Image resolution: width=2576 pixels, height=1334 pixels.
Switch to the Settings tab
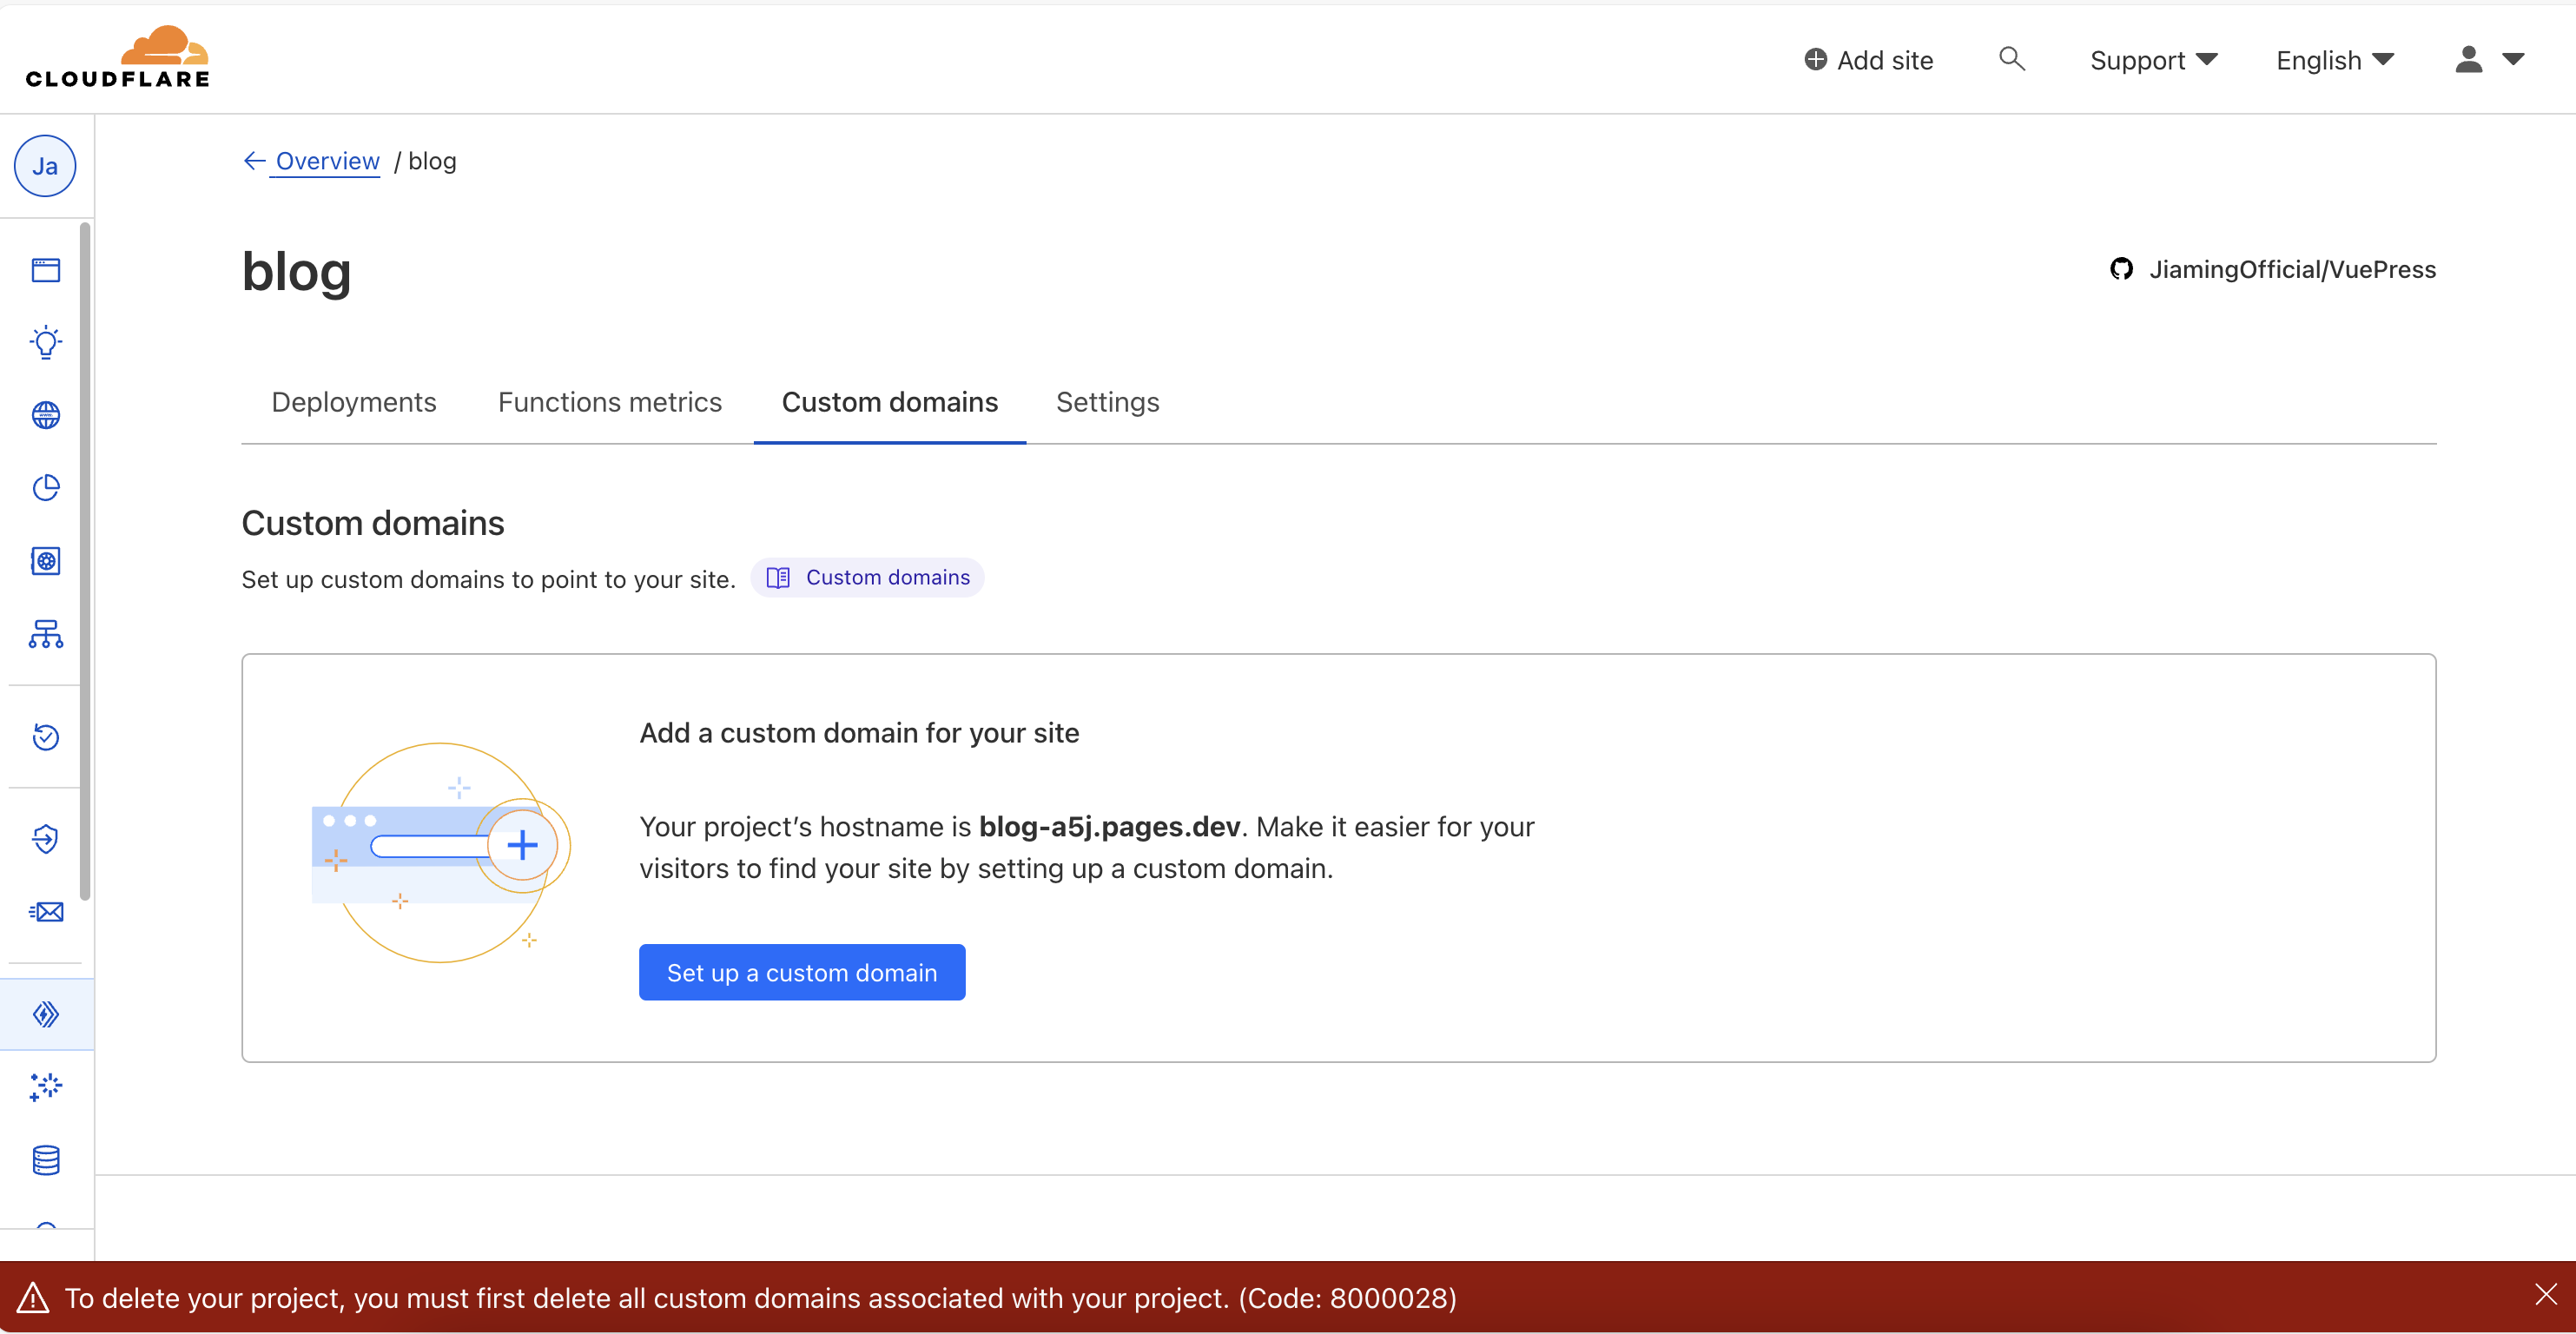pos(1107,402)
